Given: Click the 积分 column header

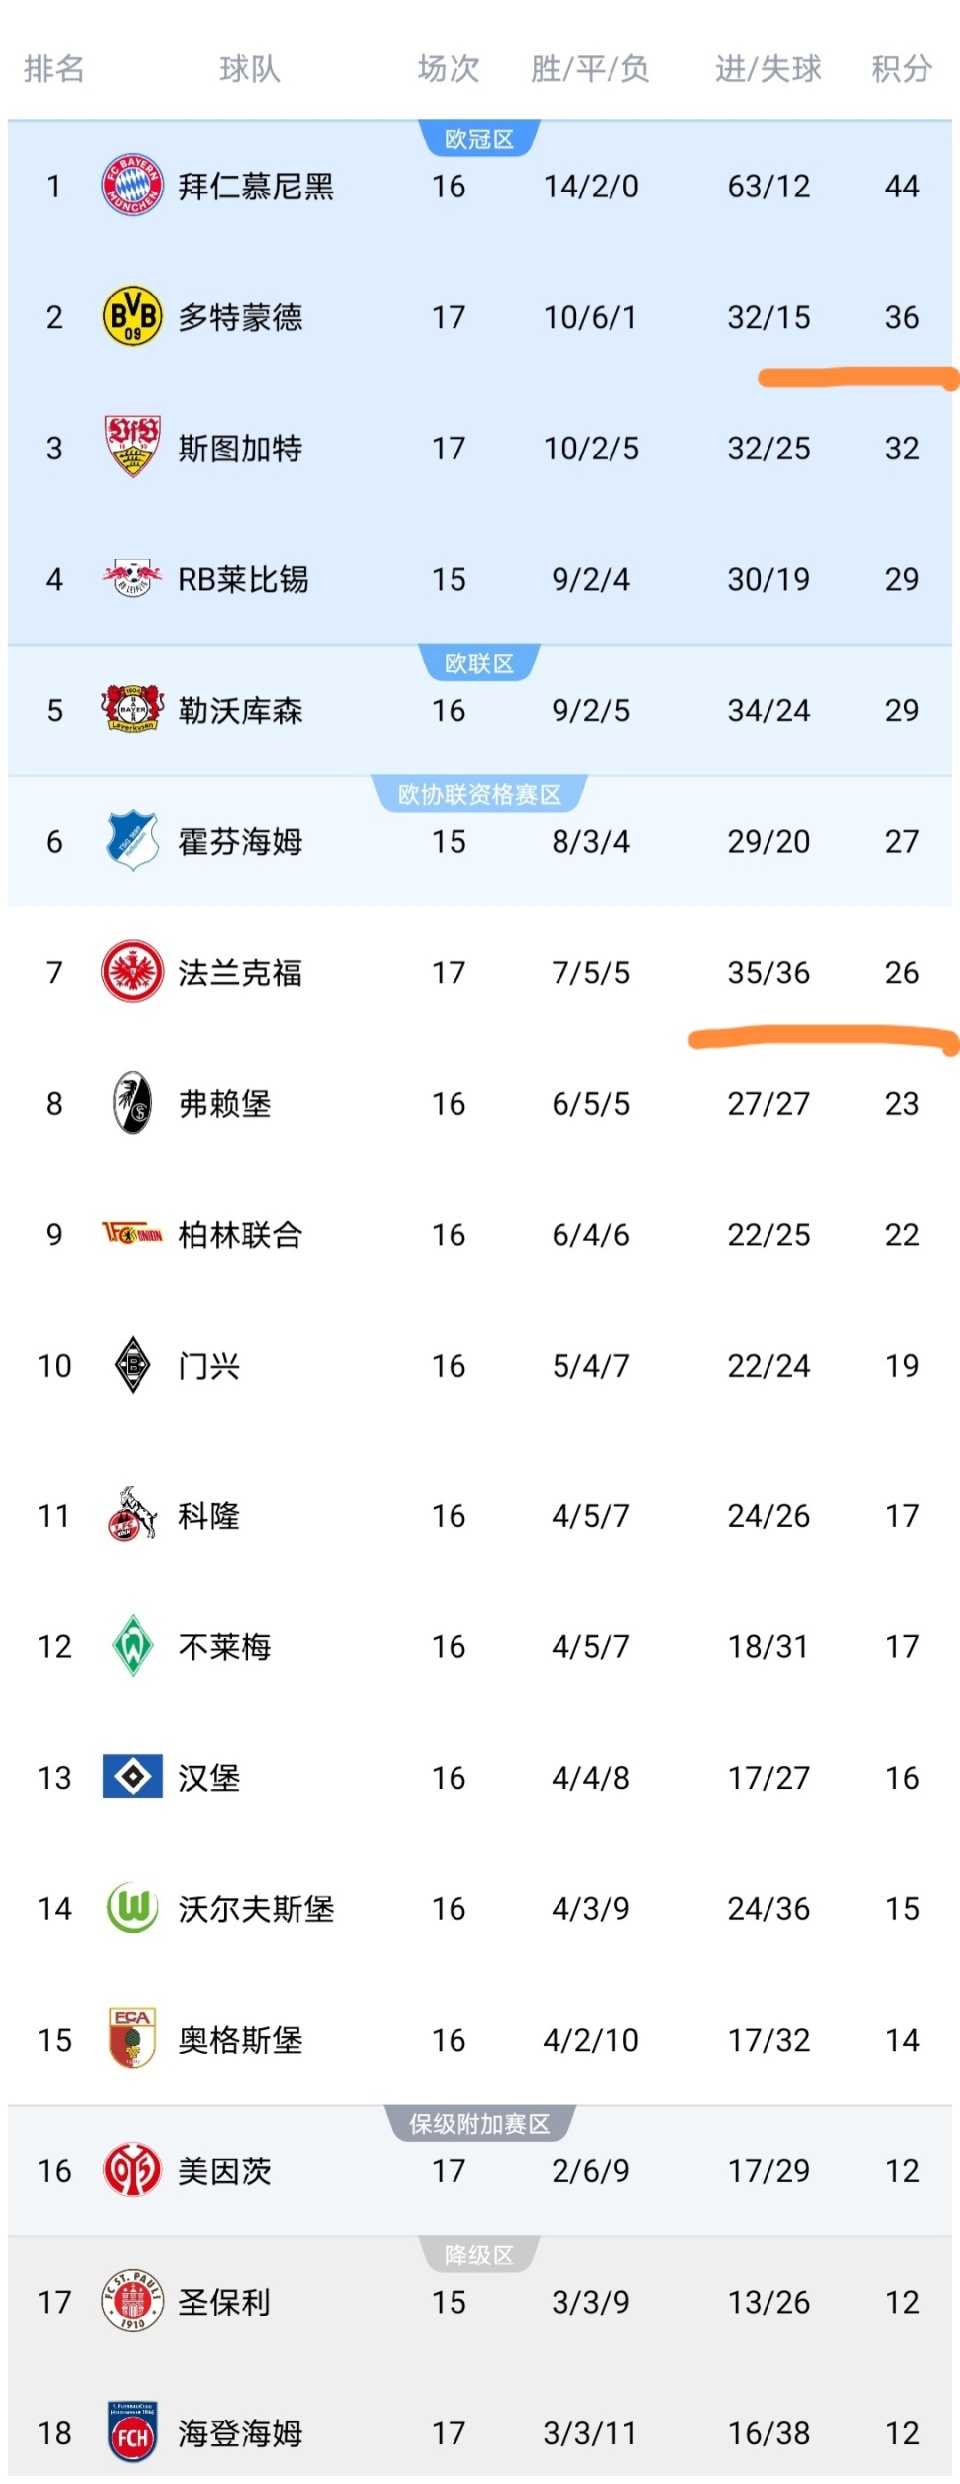Looking at the screenshot, I should (x=901, y=68).
